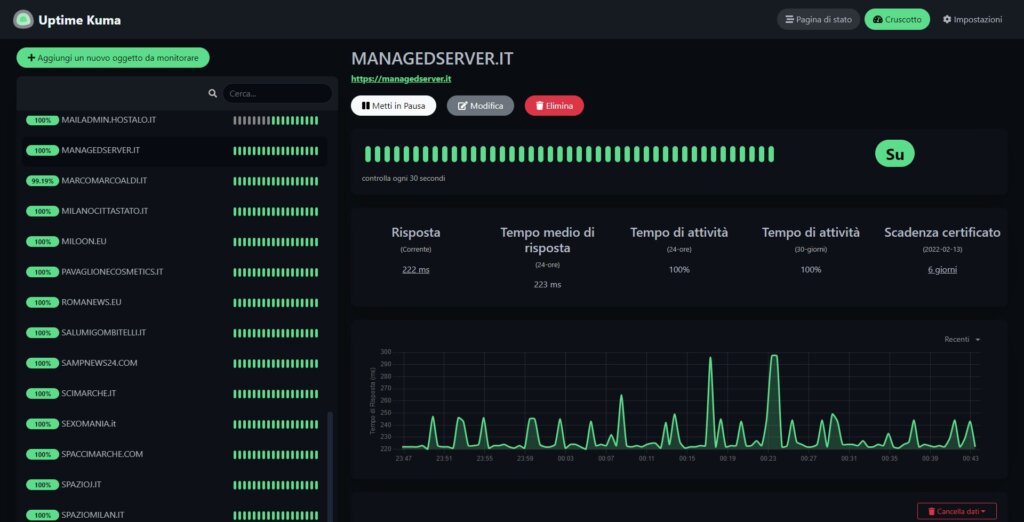
Task: Click Modifica to edit monitor
Action: [x=480, y=105]
